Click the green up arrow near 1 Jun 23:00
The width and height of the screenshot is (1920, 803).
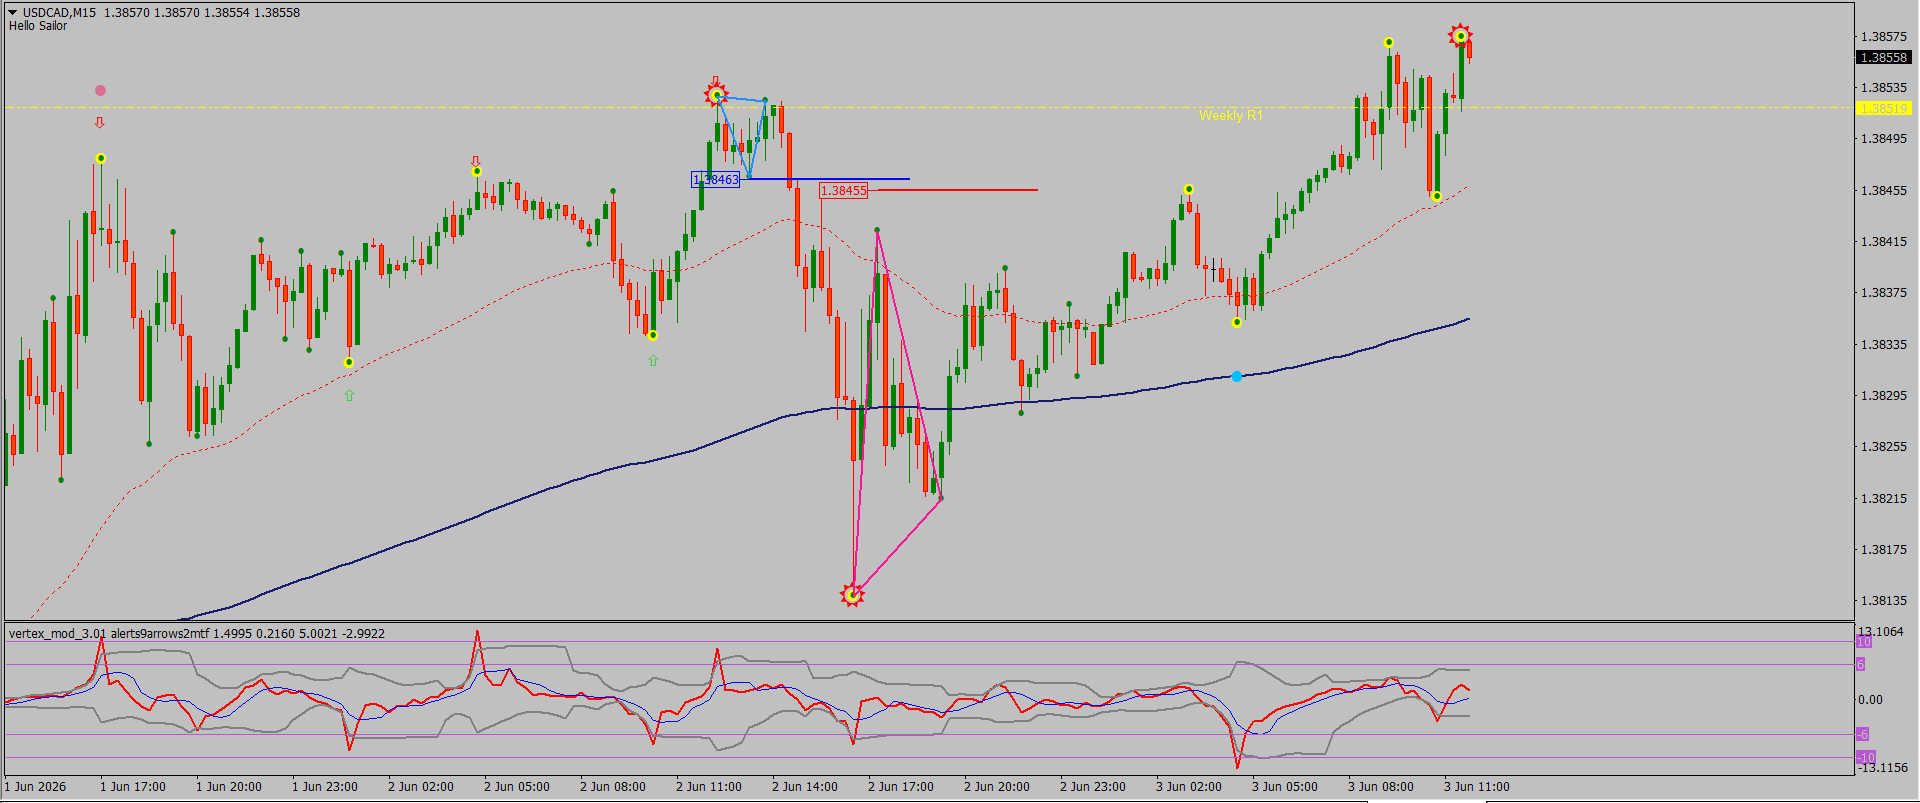[x=349, y=396]
